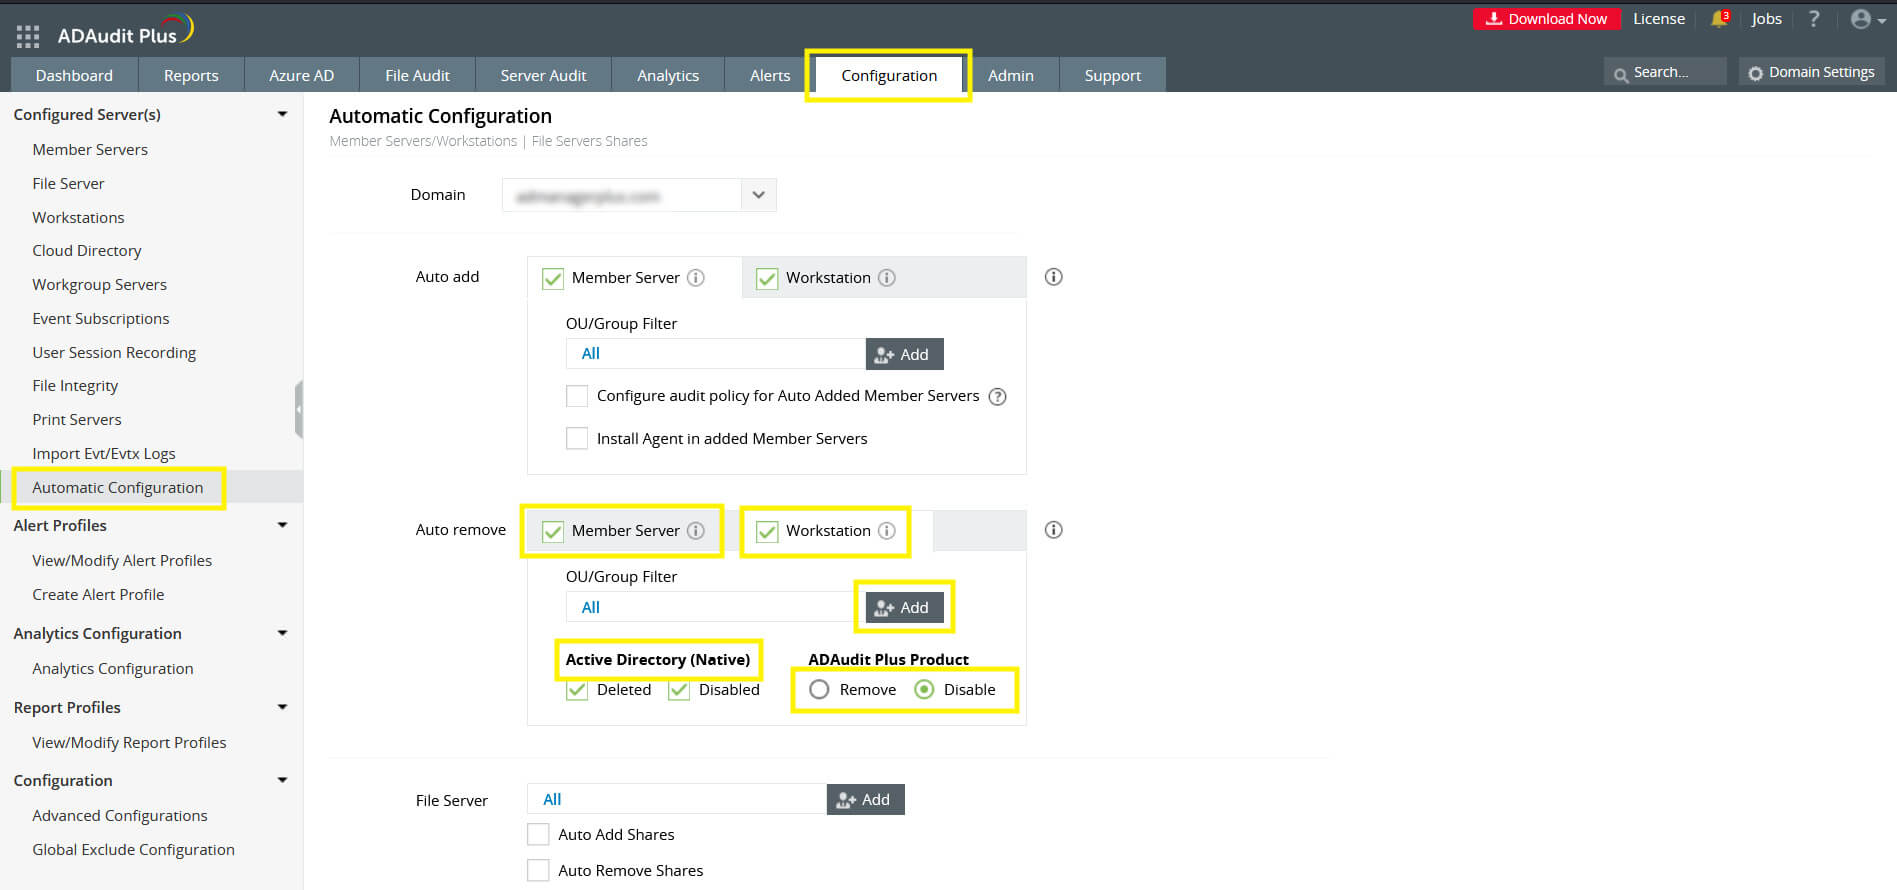Click the notifications bell icon

point(1719,19)
